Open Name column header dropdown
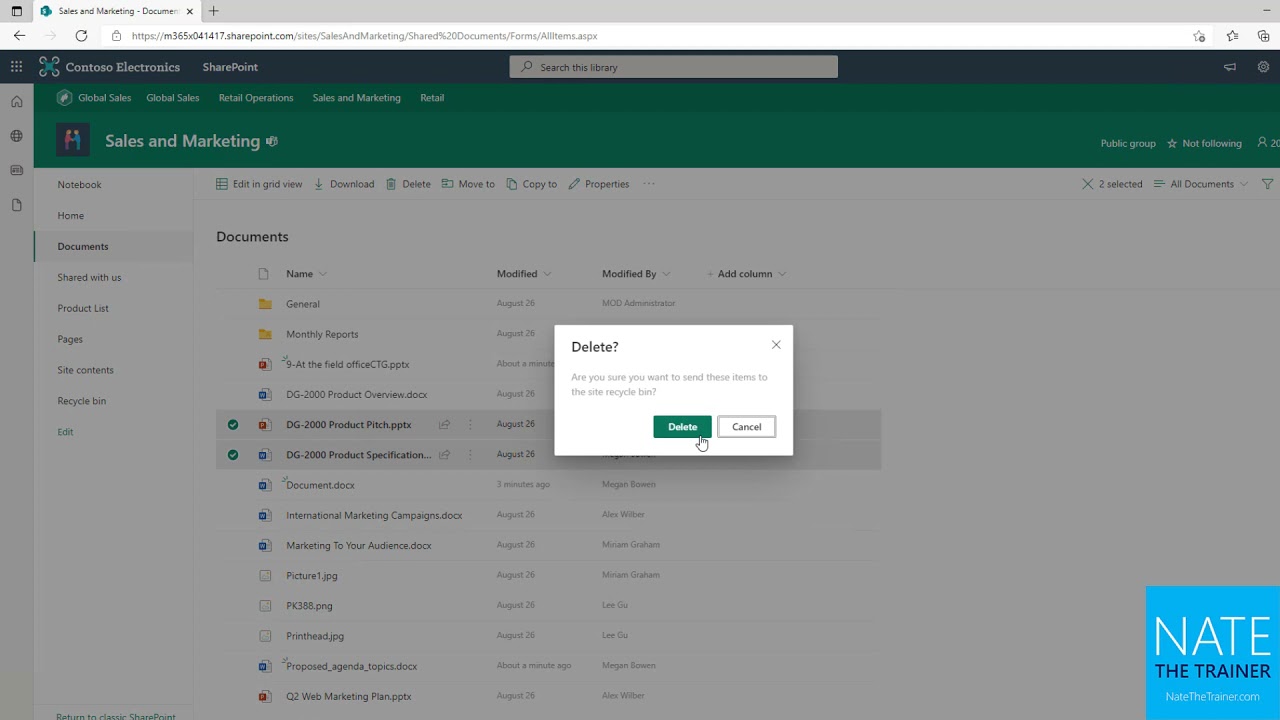 tap(306, 274)
